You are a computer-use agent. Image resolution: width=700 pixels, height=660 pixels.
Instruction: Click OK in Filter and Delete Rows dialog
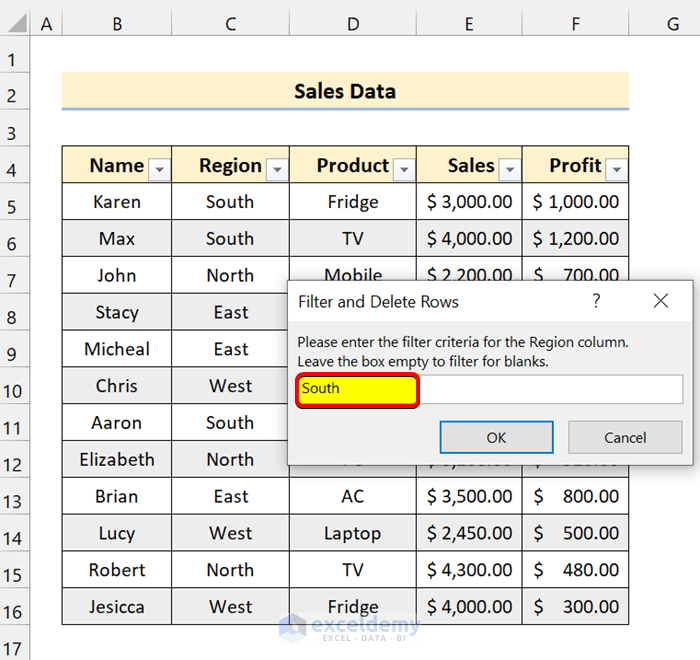point(496,437)
